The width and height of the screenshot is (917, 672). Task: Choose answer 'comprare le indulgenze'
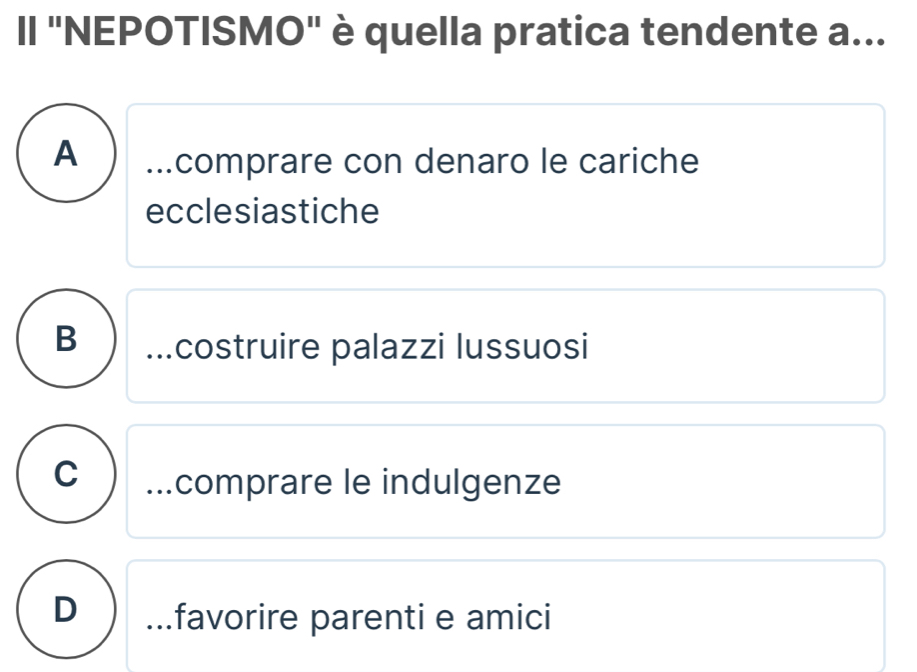pos(505,481)
